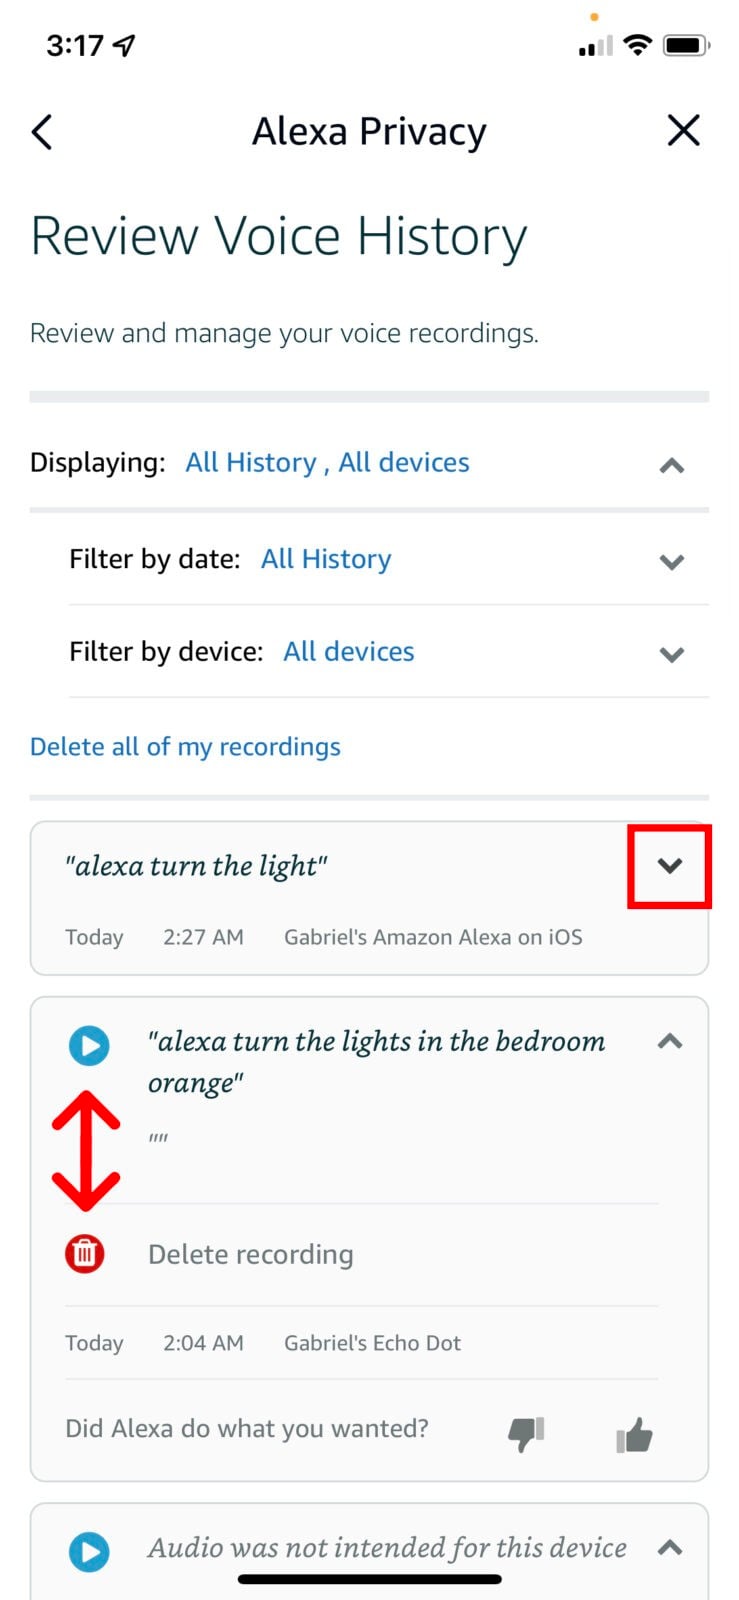Select the Alexa Privacy title
The width and height of the screenshot is (739, 1600).
pos(369,131)
